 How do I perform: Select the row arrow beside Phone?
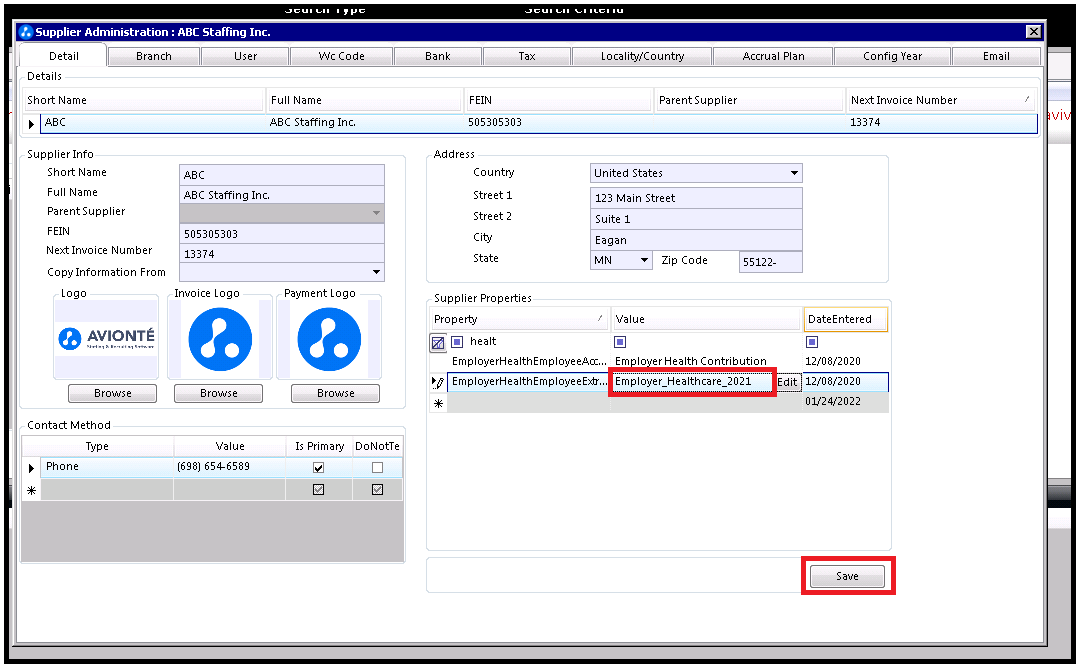[31, 468]
